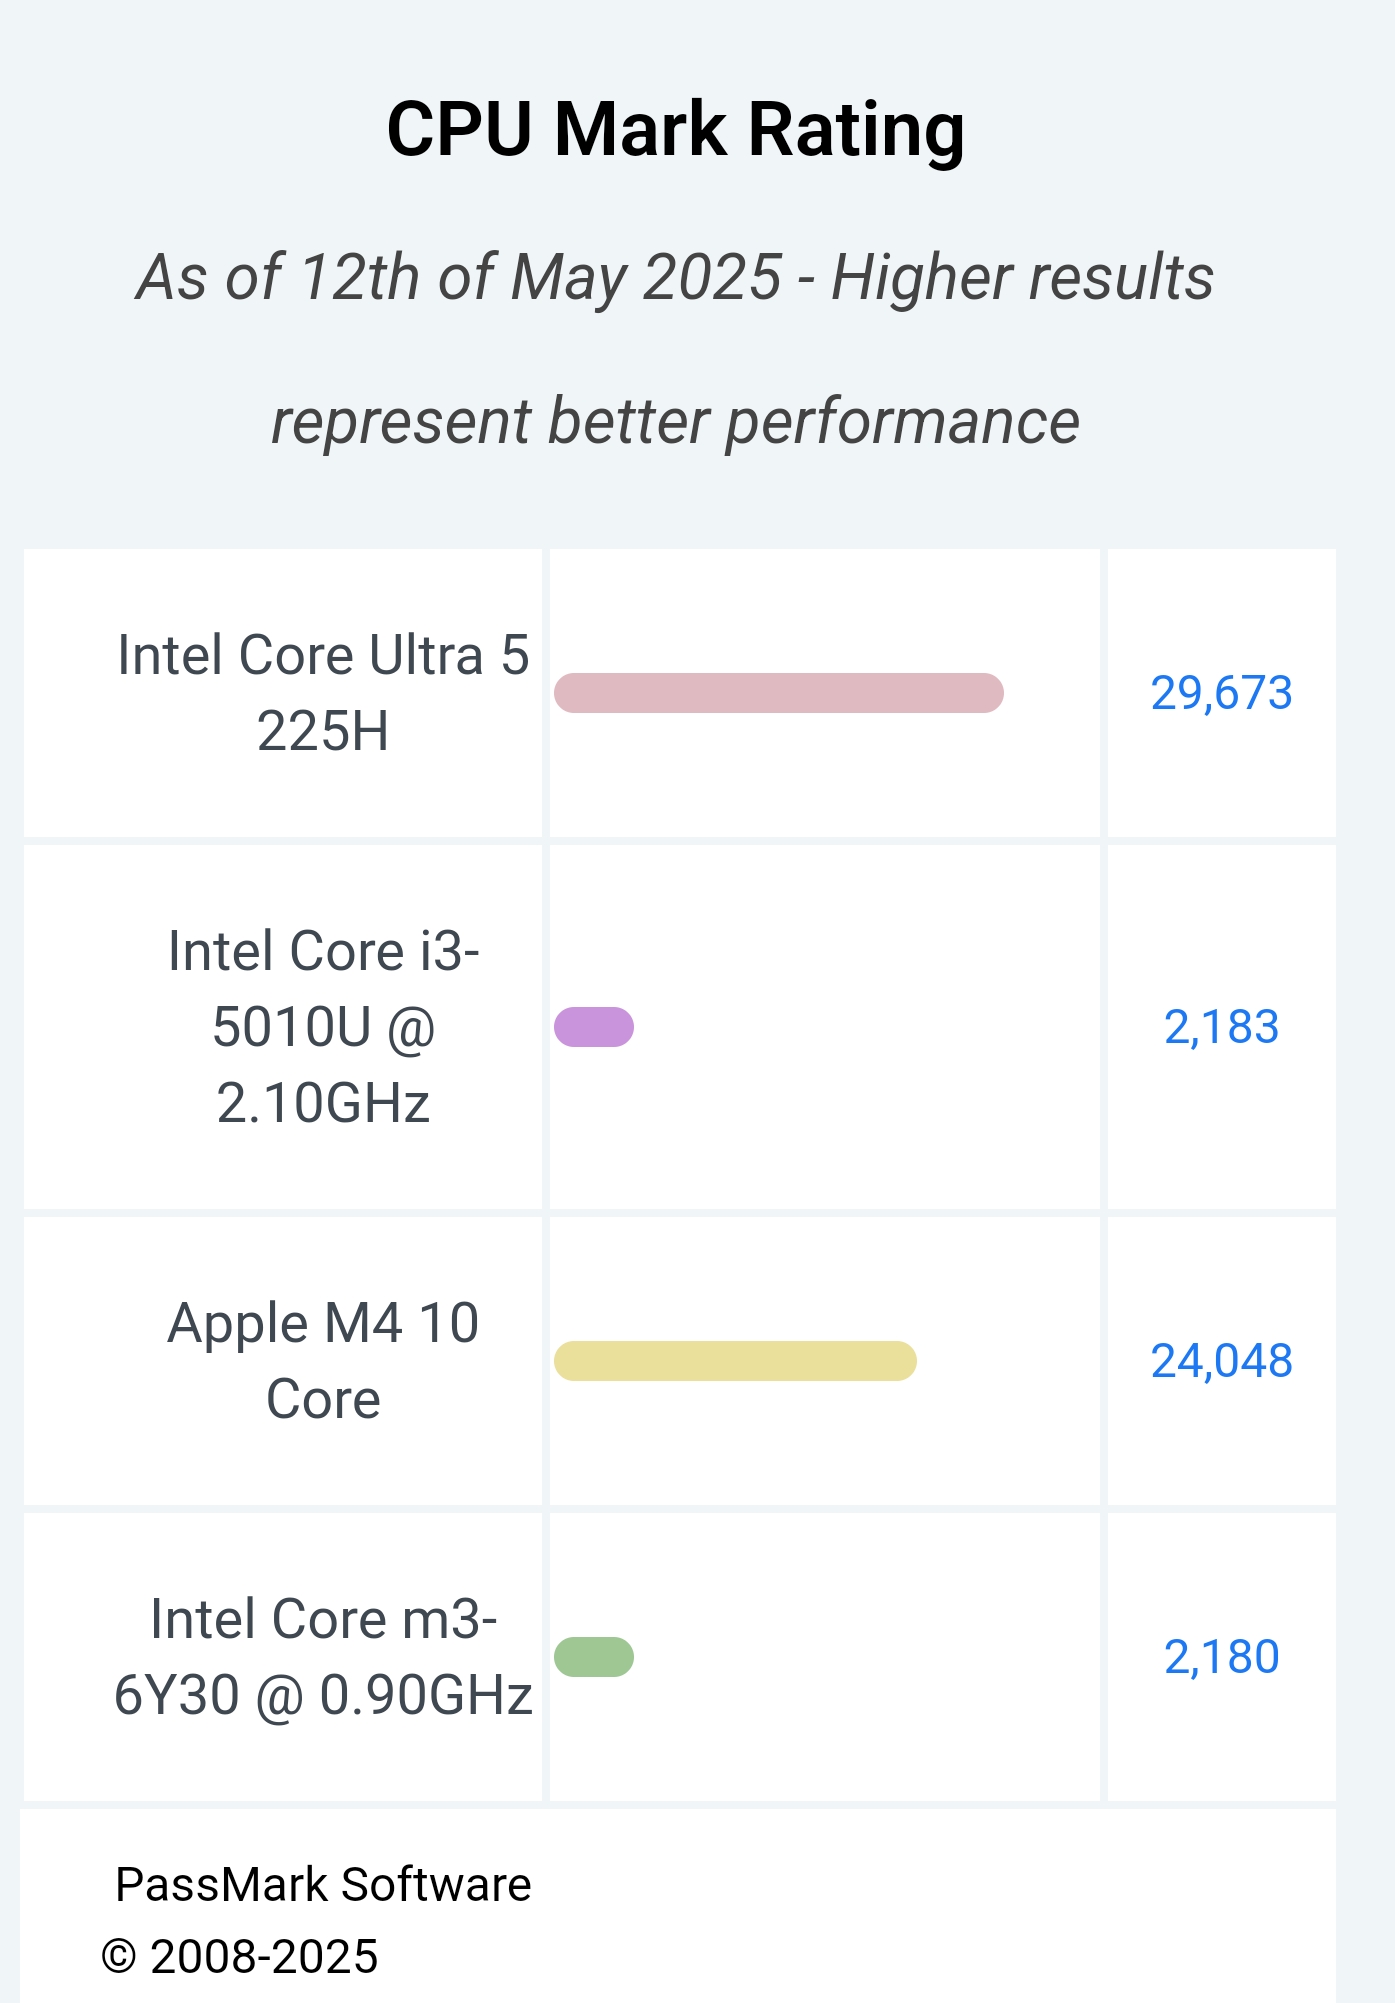Open the 29,673 score link

pos(1221,693)
